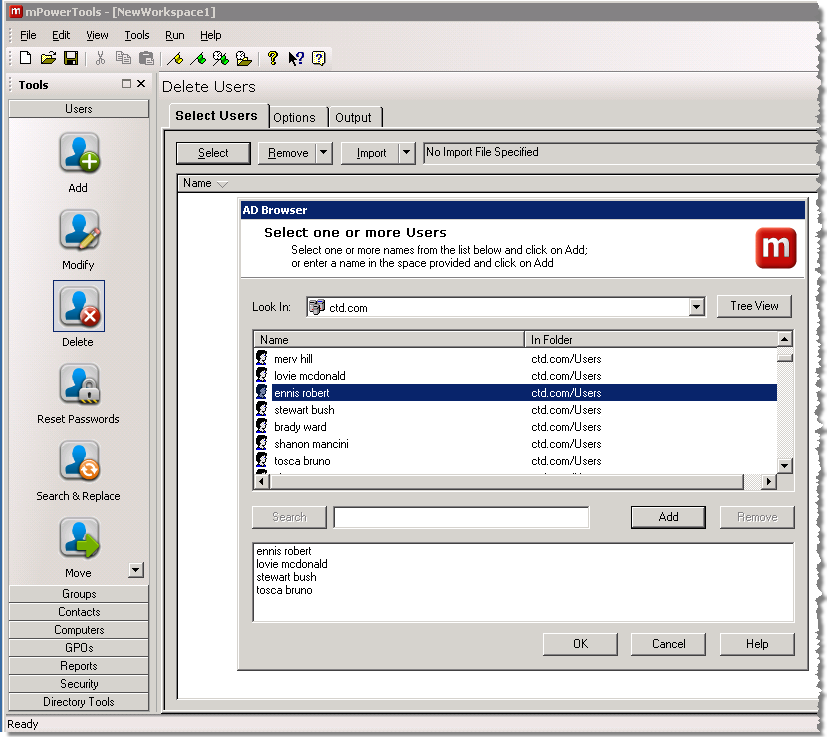Click the Paste clipboard toolbar icon
827x737 pixels.
tap(146, 58)
